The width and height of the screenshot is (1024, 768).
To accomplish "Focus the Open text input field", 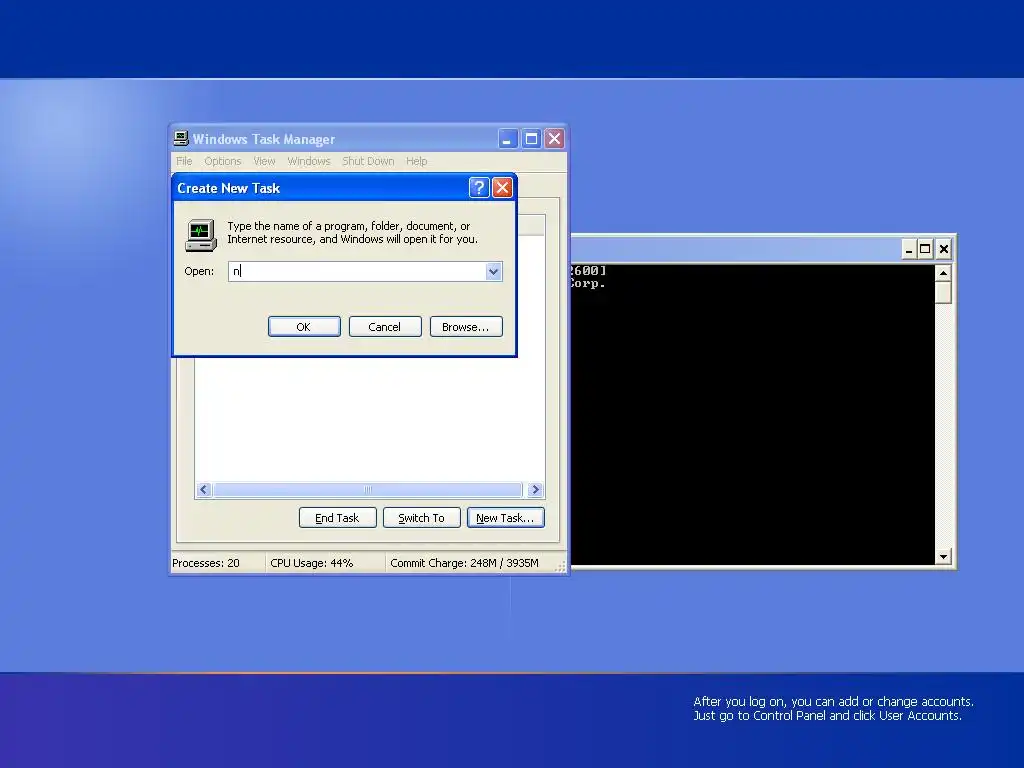I will (357, 271).
